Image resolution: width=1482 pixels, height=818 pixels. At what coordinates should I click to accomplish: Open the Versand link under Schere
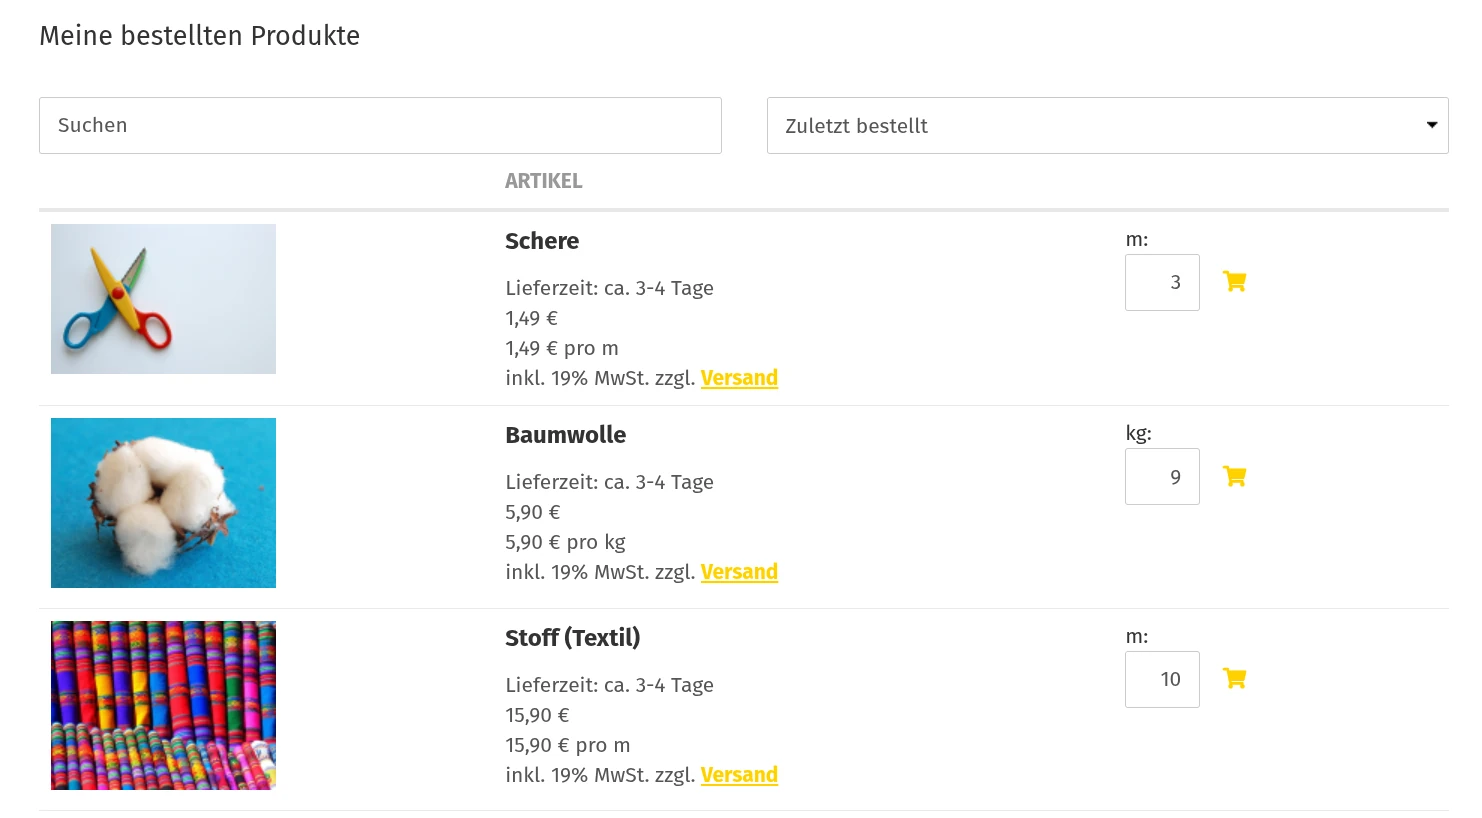tap(739, 378)
